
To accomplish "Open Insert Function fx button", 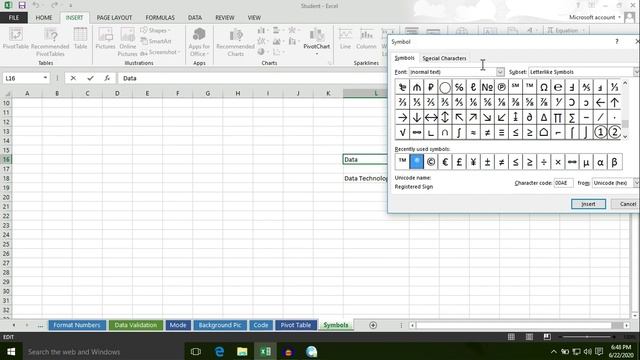I will tap(107, 78).
